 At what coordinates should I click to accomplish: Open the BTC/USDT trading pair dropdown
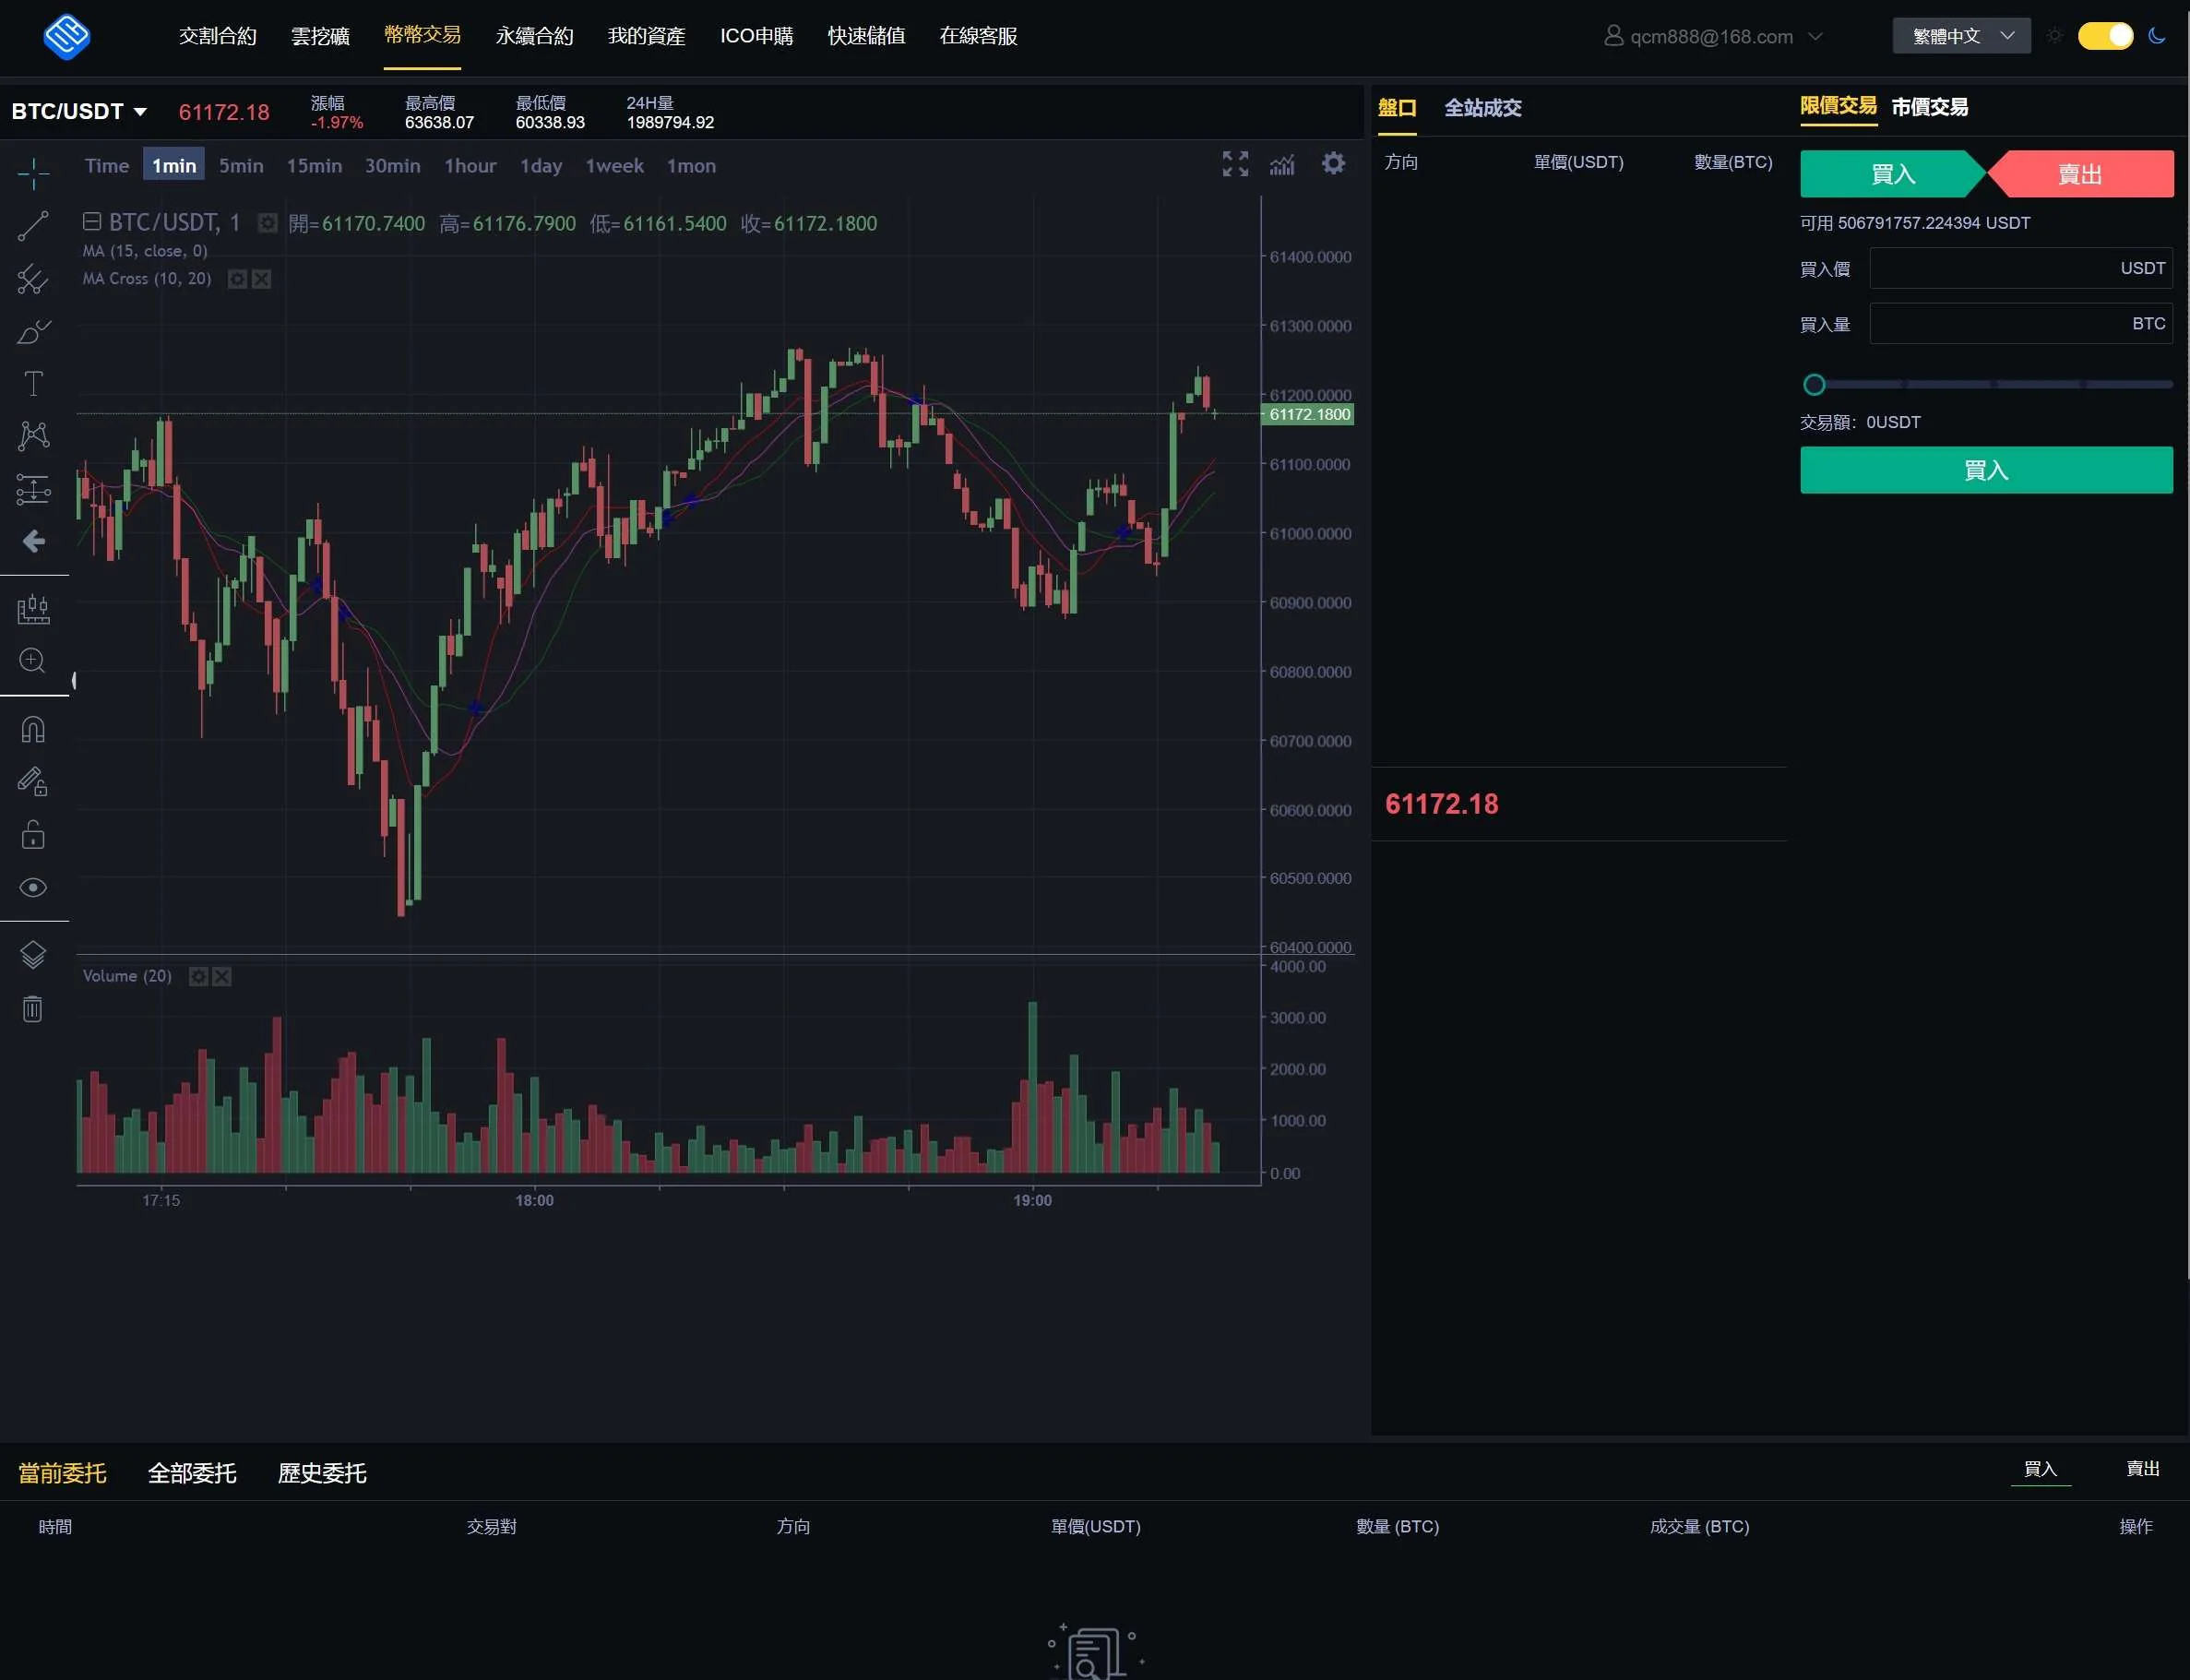pos(79,111)
